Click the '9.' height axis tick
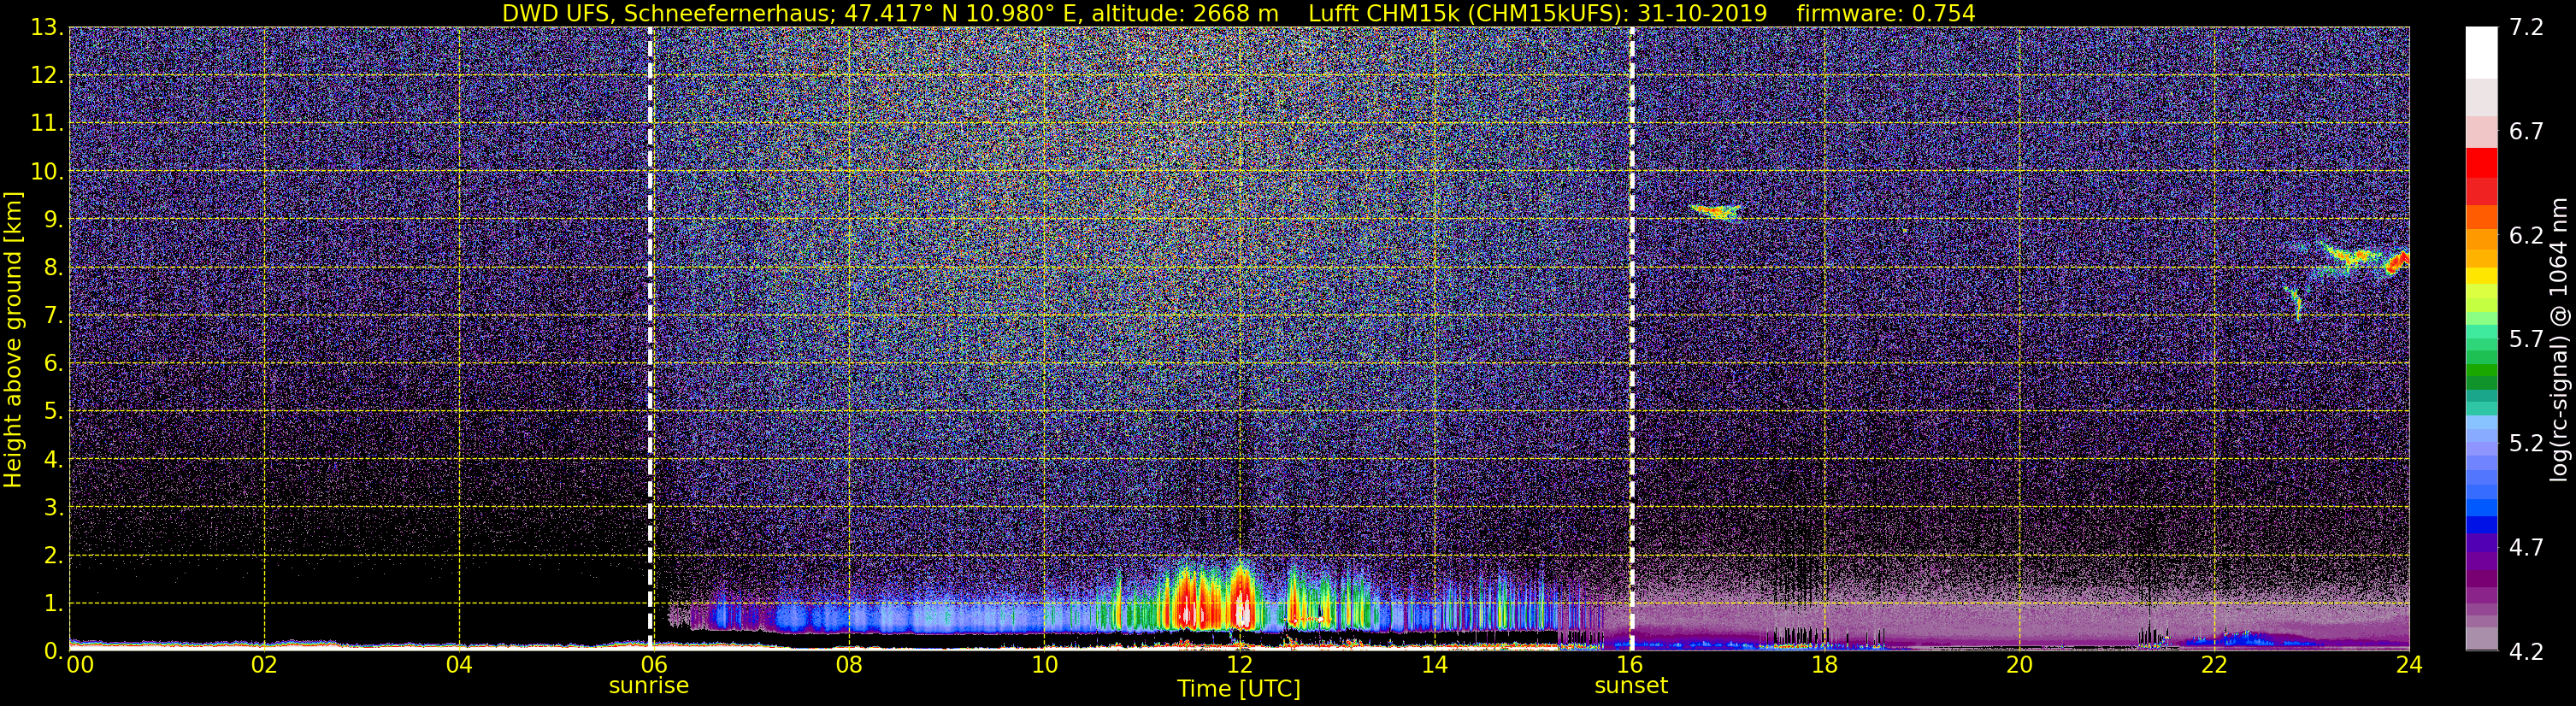The image size is (2576, 706). [x=54, y=220]
